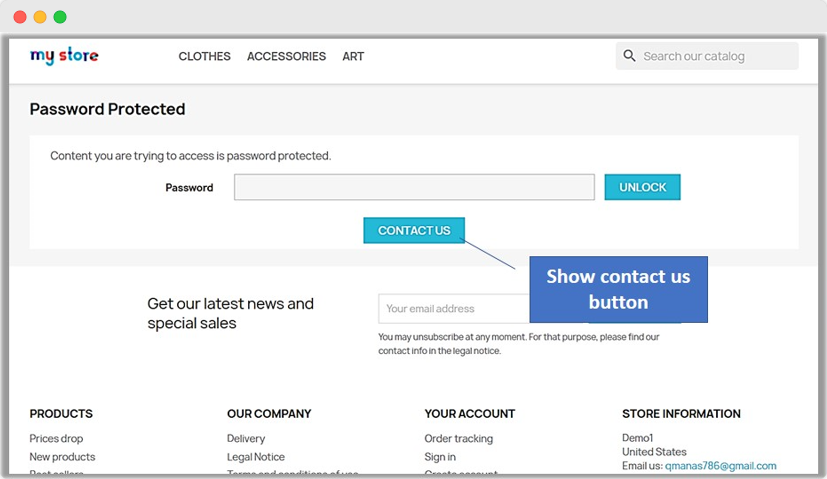Click the magnifying glass search icon

pyautogui.click(x=629, y=56)
